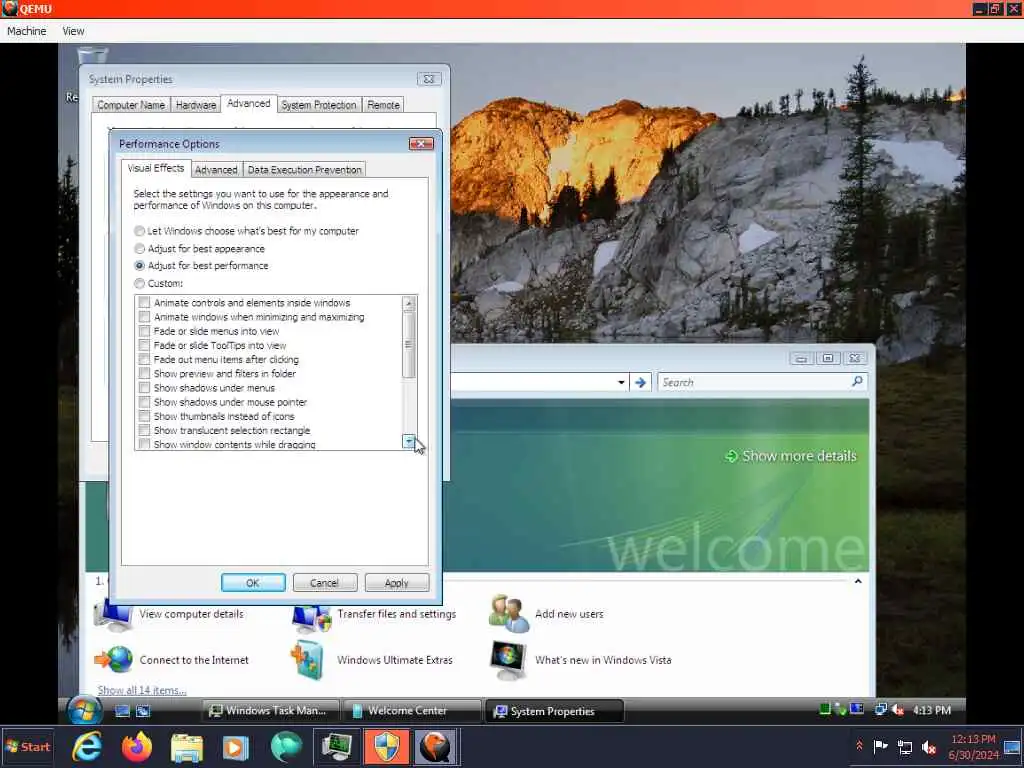The height and width of the screenshot is (768, 1024).
Task: Enable Animate windows when minimizing and maximizing
Action: point(144,317)
